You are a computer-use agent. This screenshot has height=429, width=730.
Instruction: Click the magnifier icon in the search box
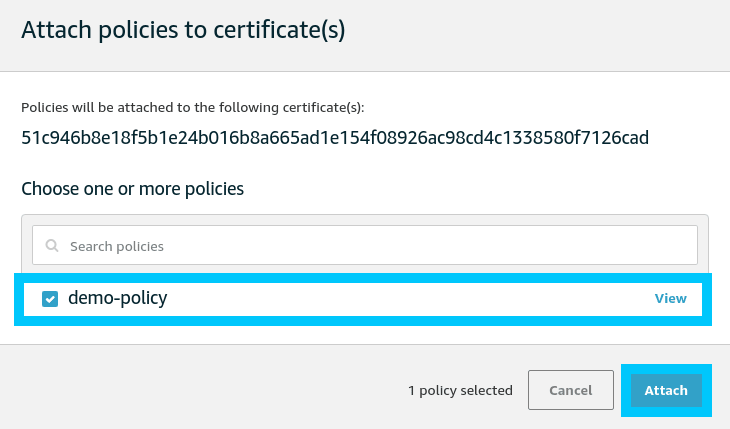tap(51, 246)
